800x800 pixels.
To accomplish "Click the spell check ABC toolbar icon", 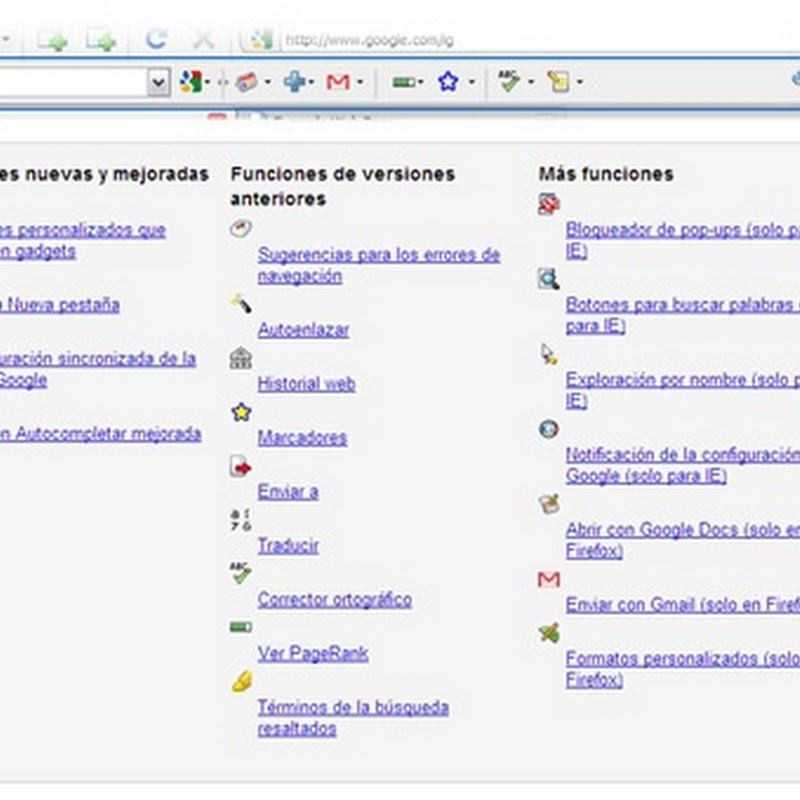I will pyautogui.click(x=509, y=82).
